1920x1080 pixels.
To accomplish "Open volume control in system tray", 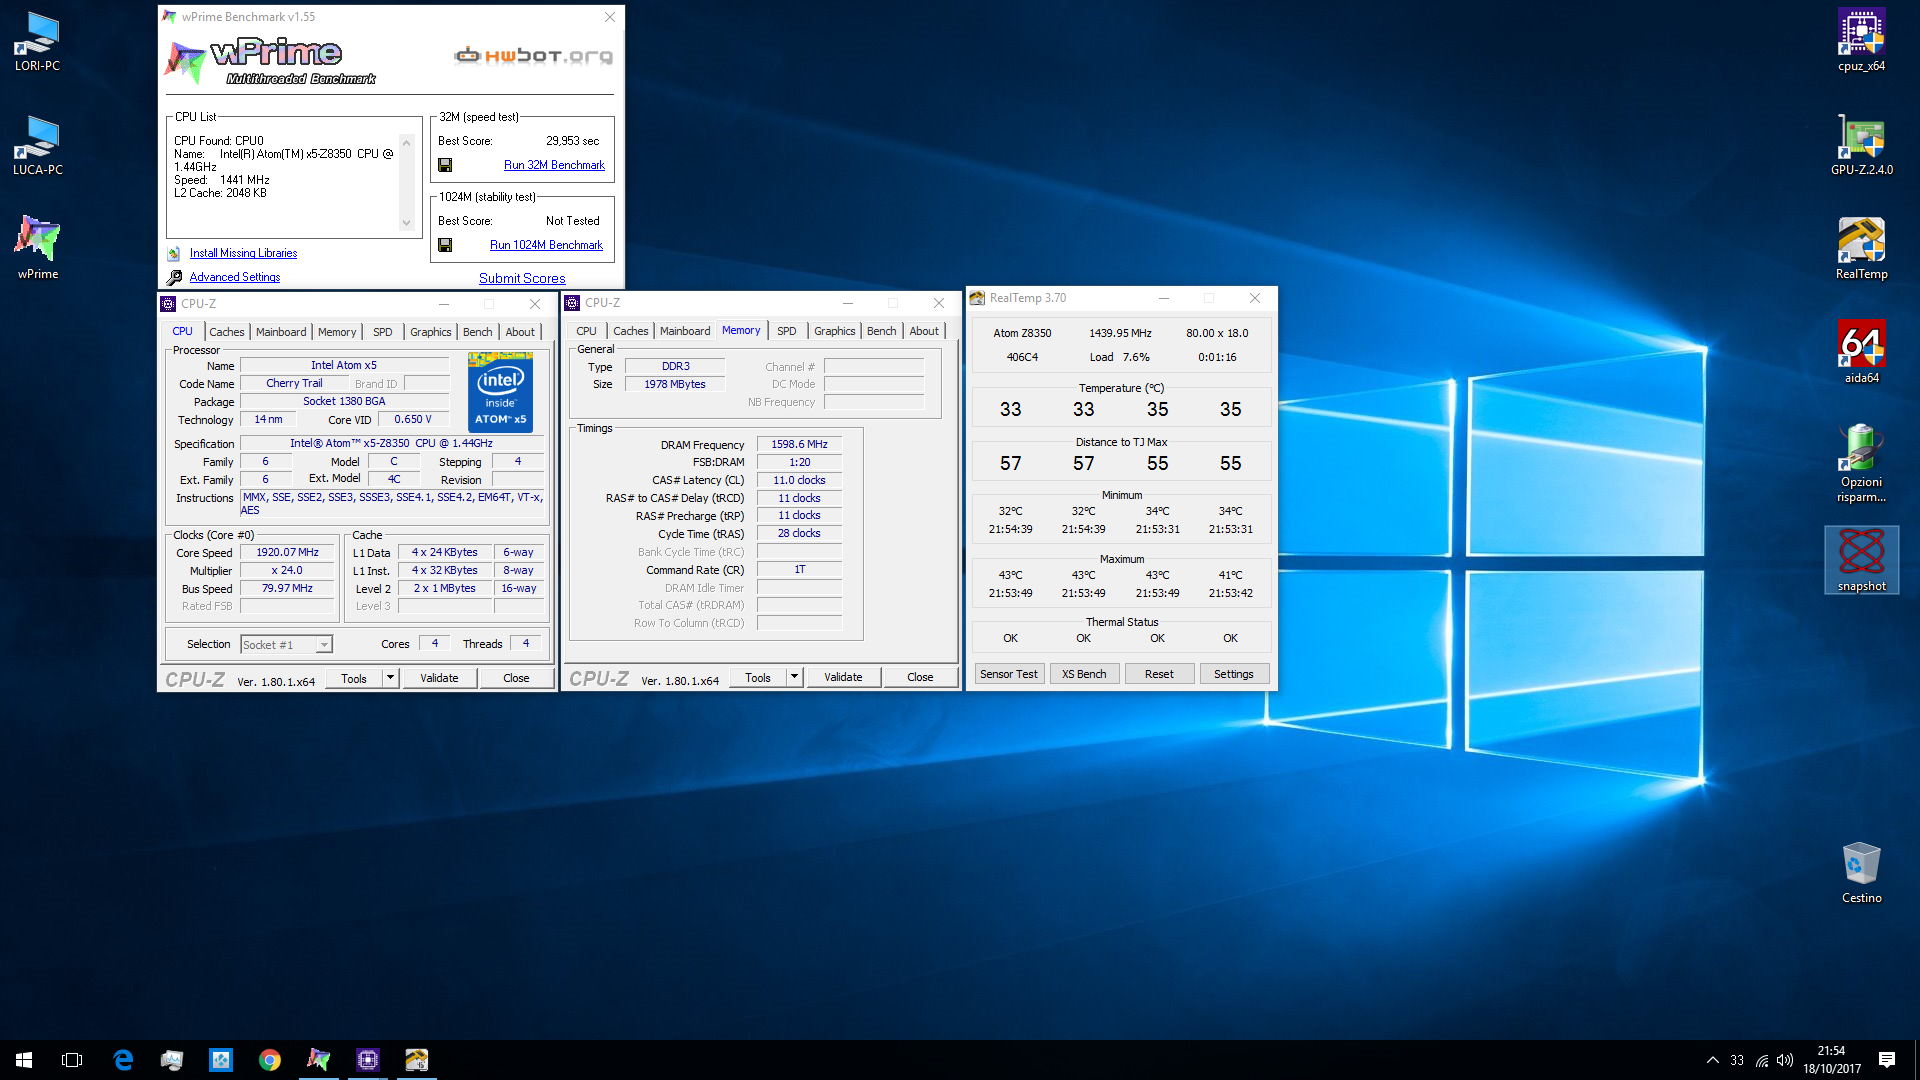I will point(1785,1060).
